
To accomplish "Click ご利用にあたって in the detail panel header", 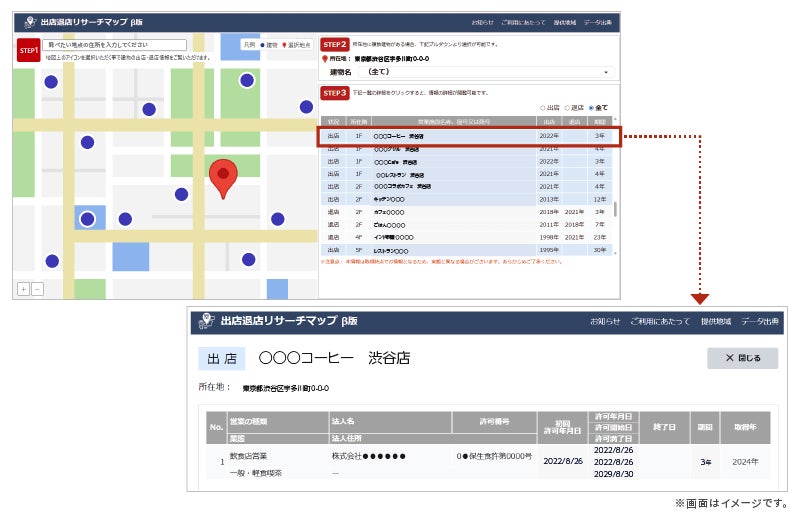I will pos(660,321).
